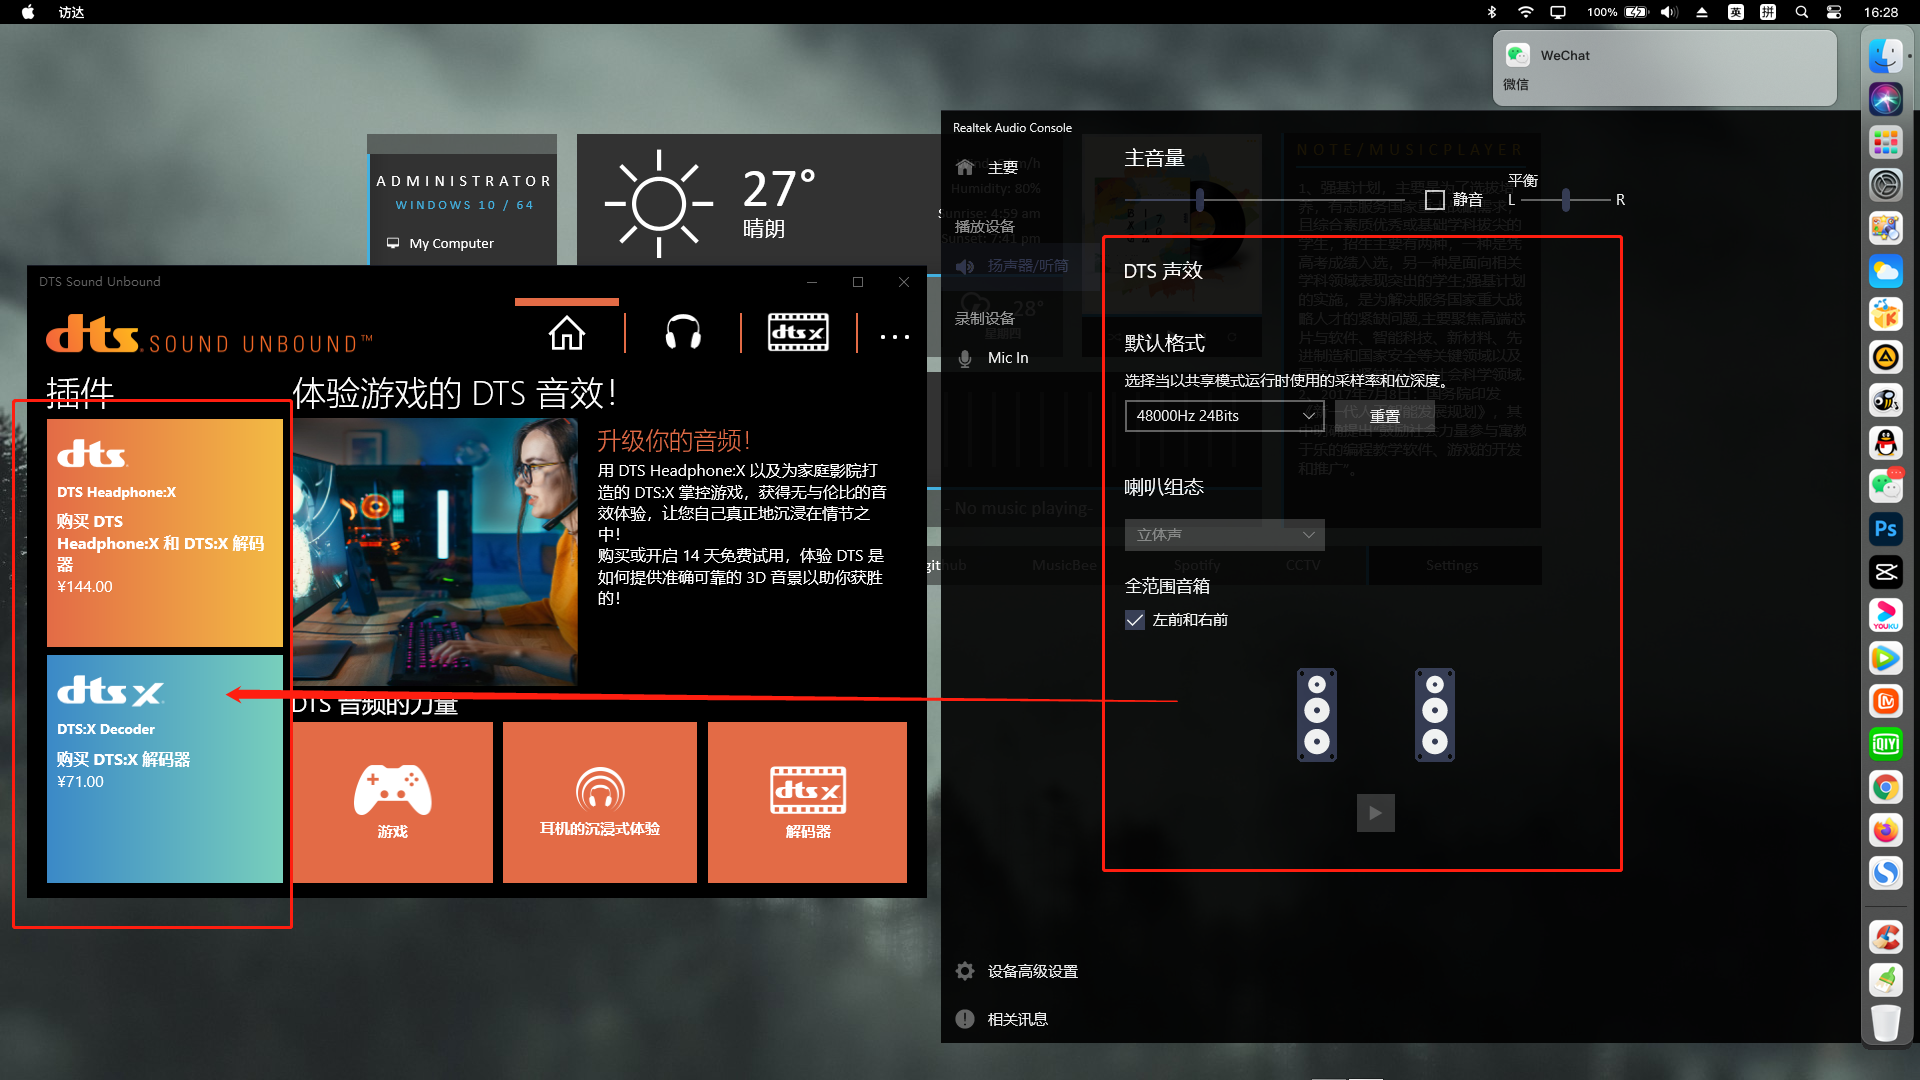Click the Wi-Fi menu bar icon

(x=1525, y=12)
